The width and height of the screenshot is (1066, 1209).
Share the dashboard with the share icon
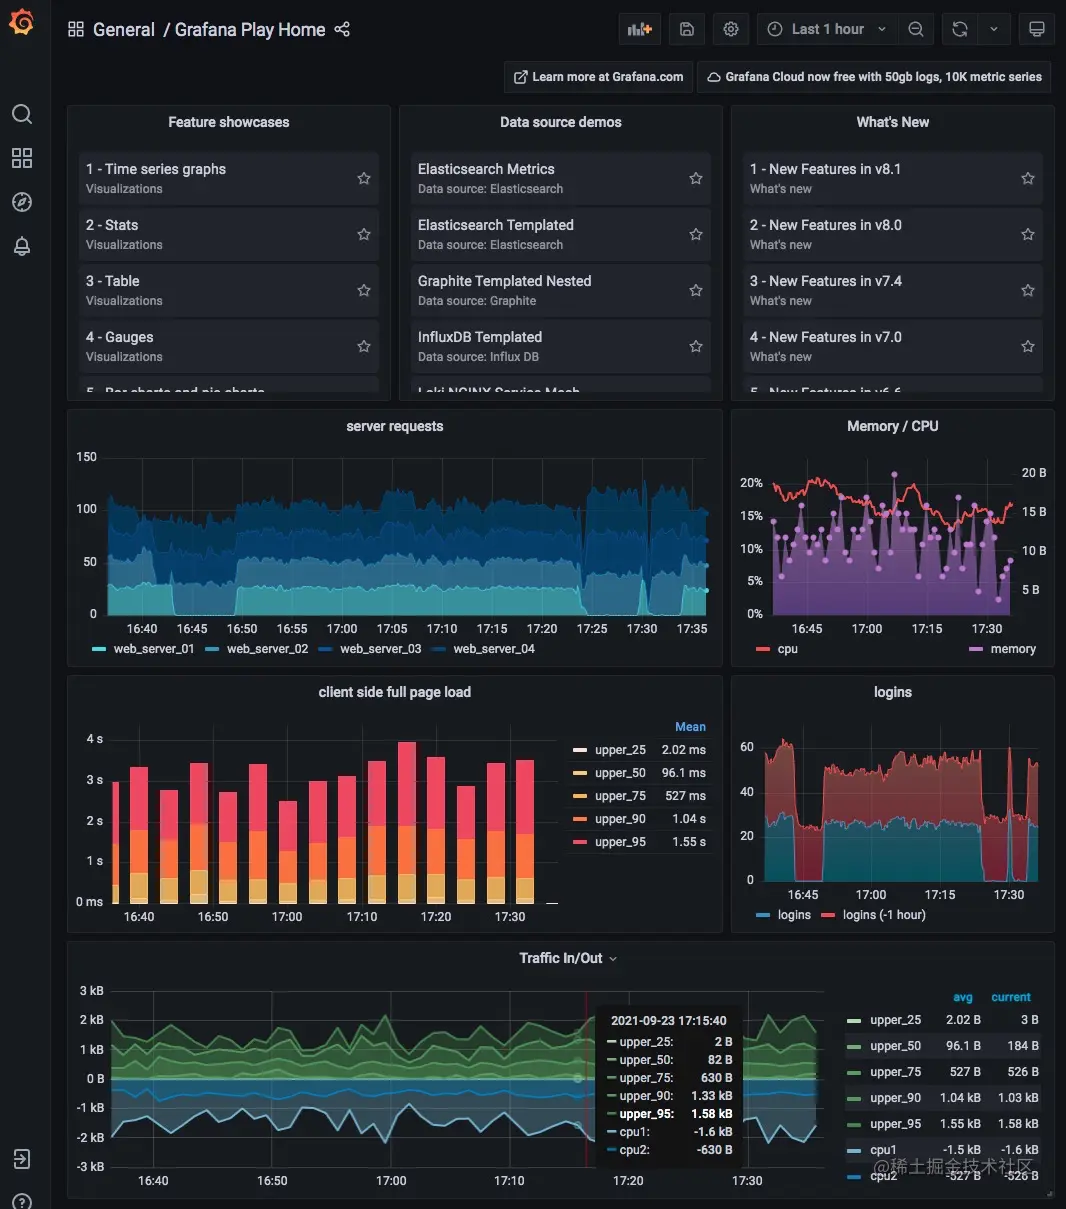pos(342,30)
